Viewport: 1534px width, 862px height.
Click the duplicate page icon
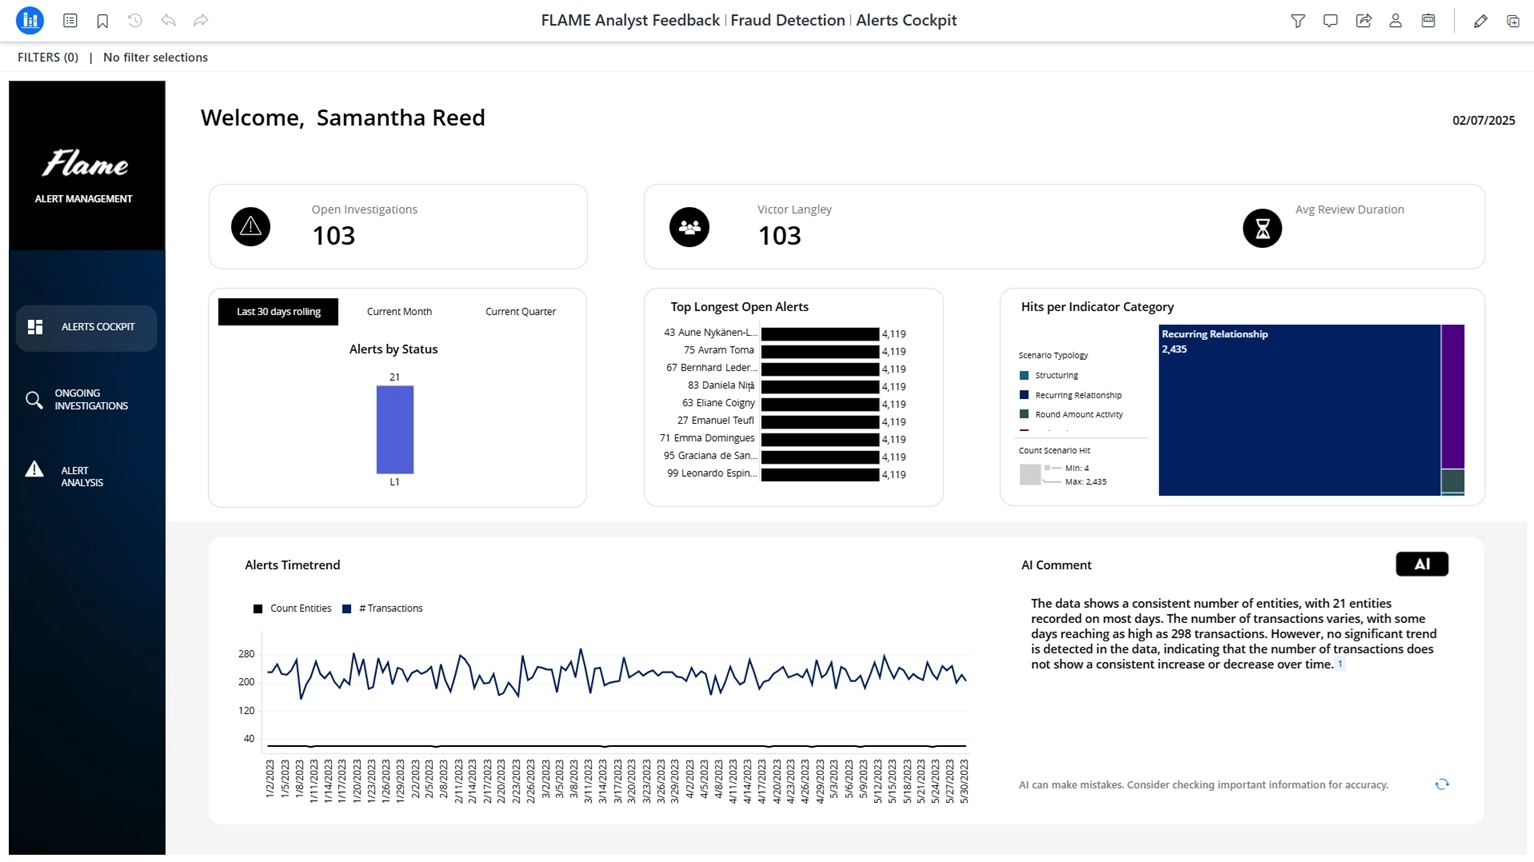[x=1512, y=21]
